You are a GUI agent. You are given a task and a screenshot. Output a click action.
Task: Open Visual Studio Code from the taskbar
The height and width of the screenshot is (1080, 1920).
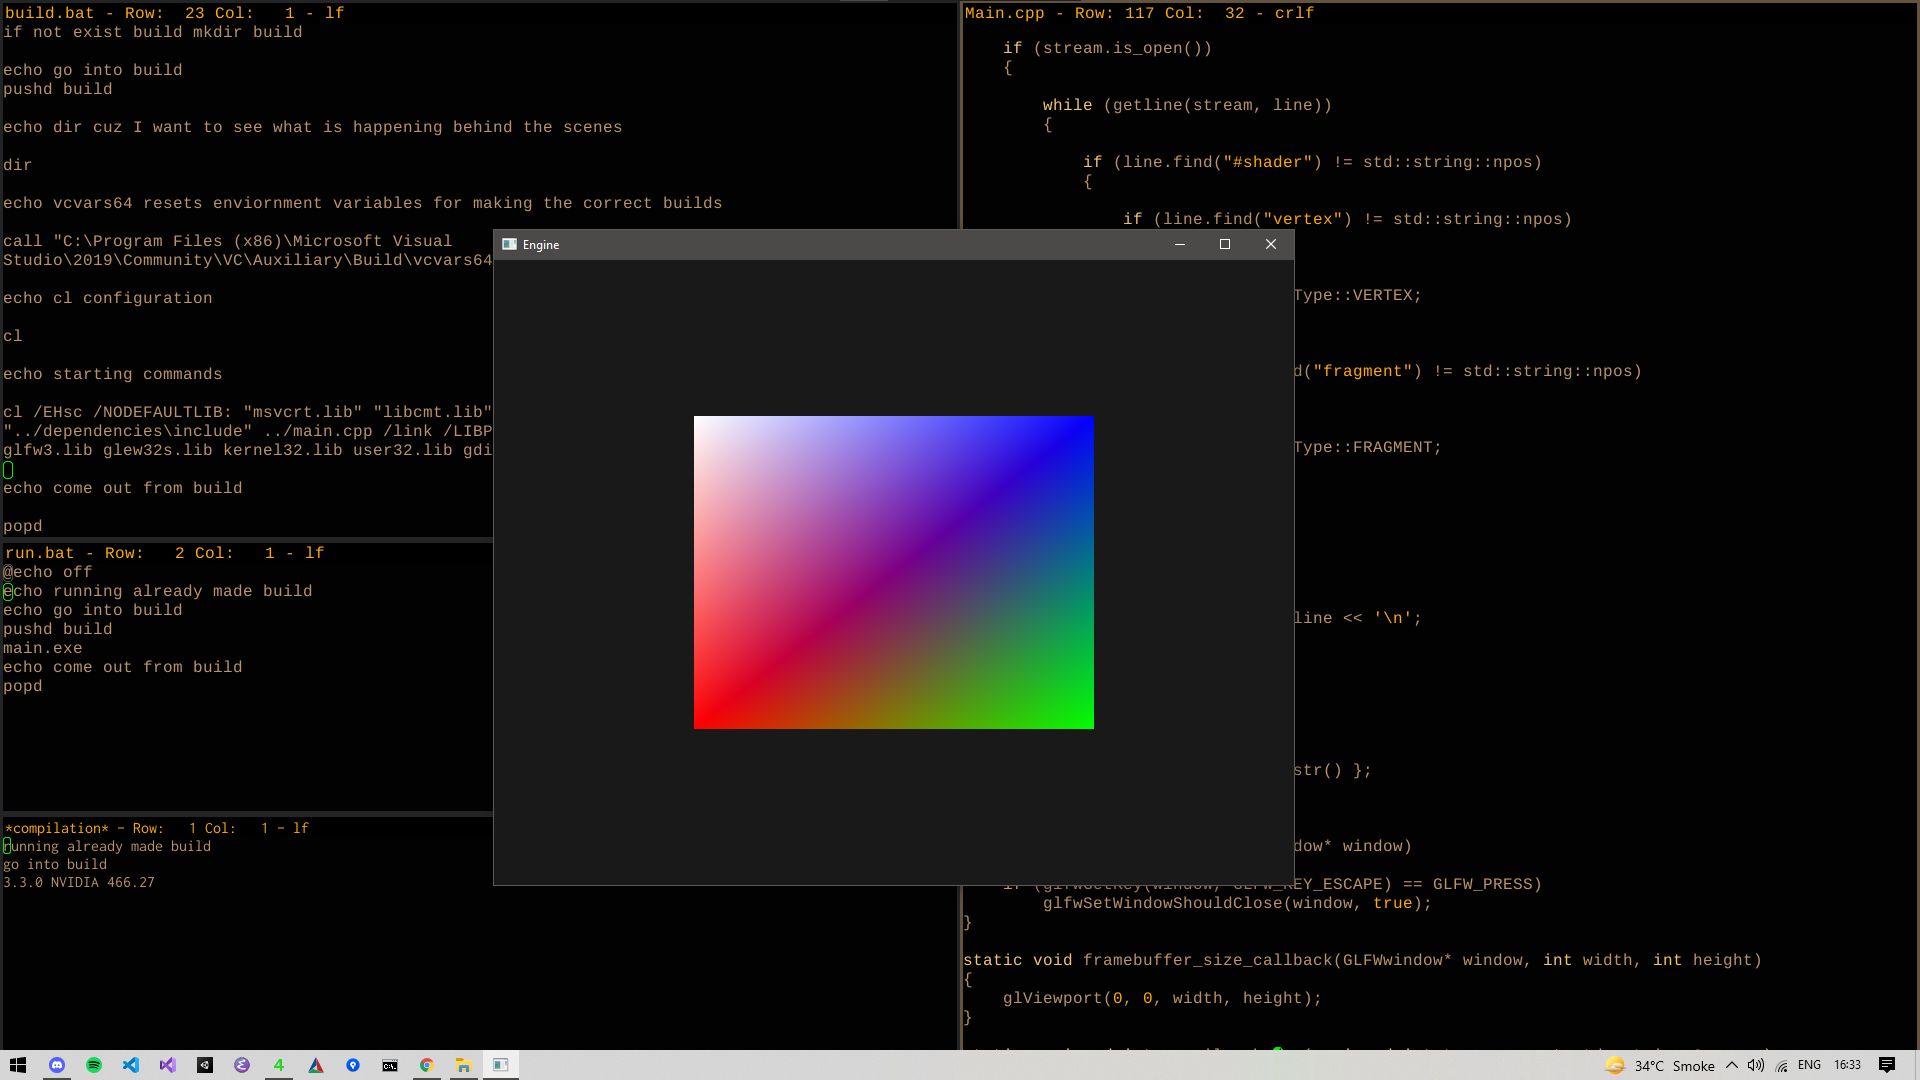130,1065
